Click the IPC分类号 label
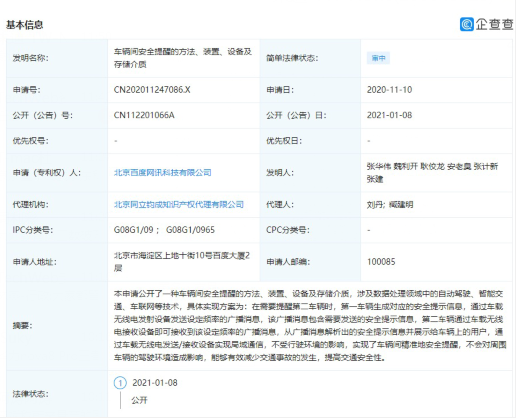This screenshot has height=418, width=516. coord(33,230)
